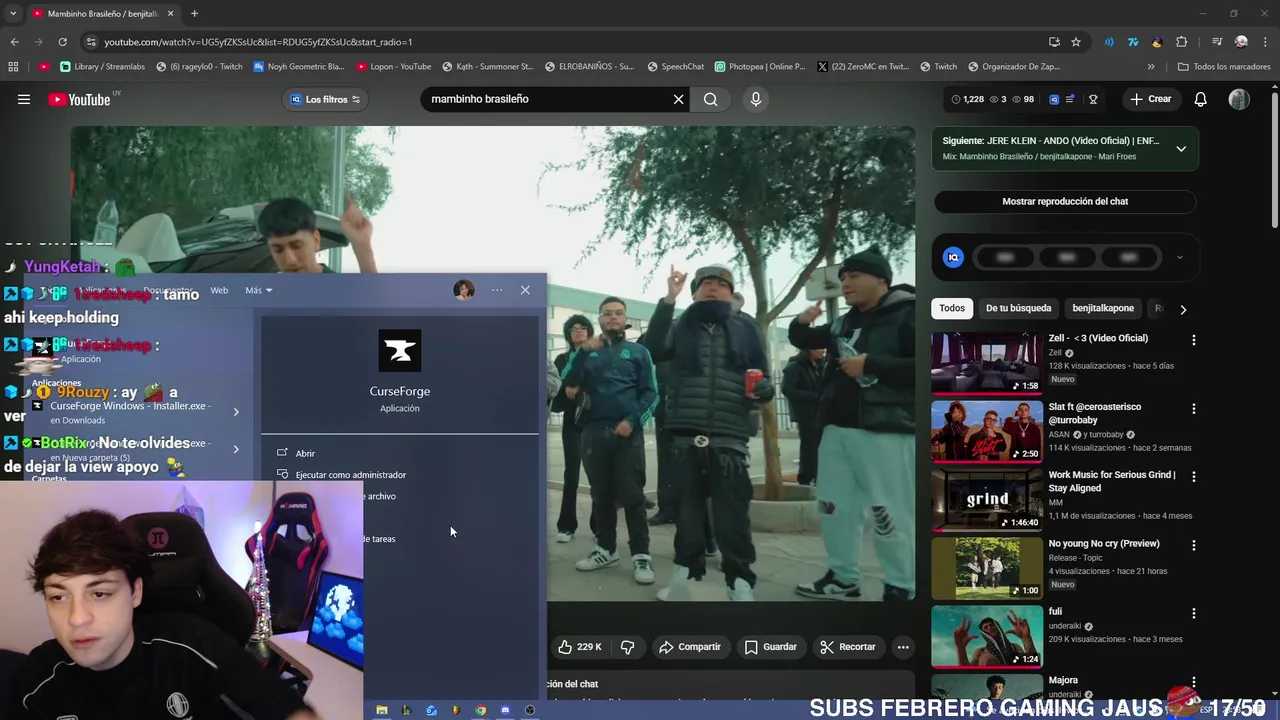This screenshot has width=1280, height=720.
Task: Open the YouTube hamburger guide menu
Action: click(x=24, y=99)
